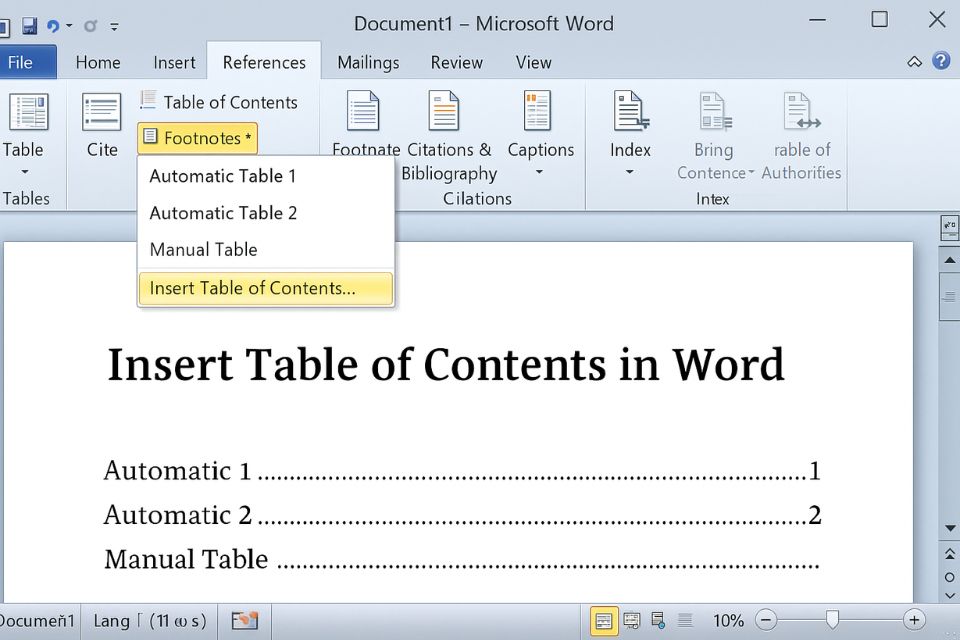Select the Cite tool
The width and height of the screenshot is (960, 640).
[x=101, y=120]
